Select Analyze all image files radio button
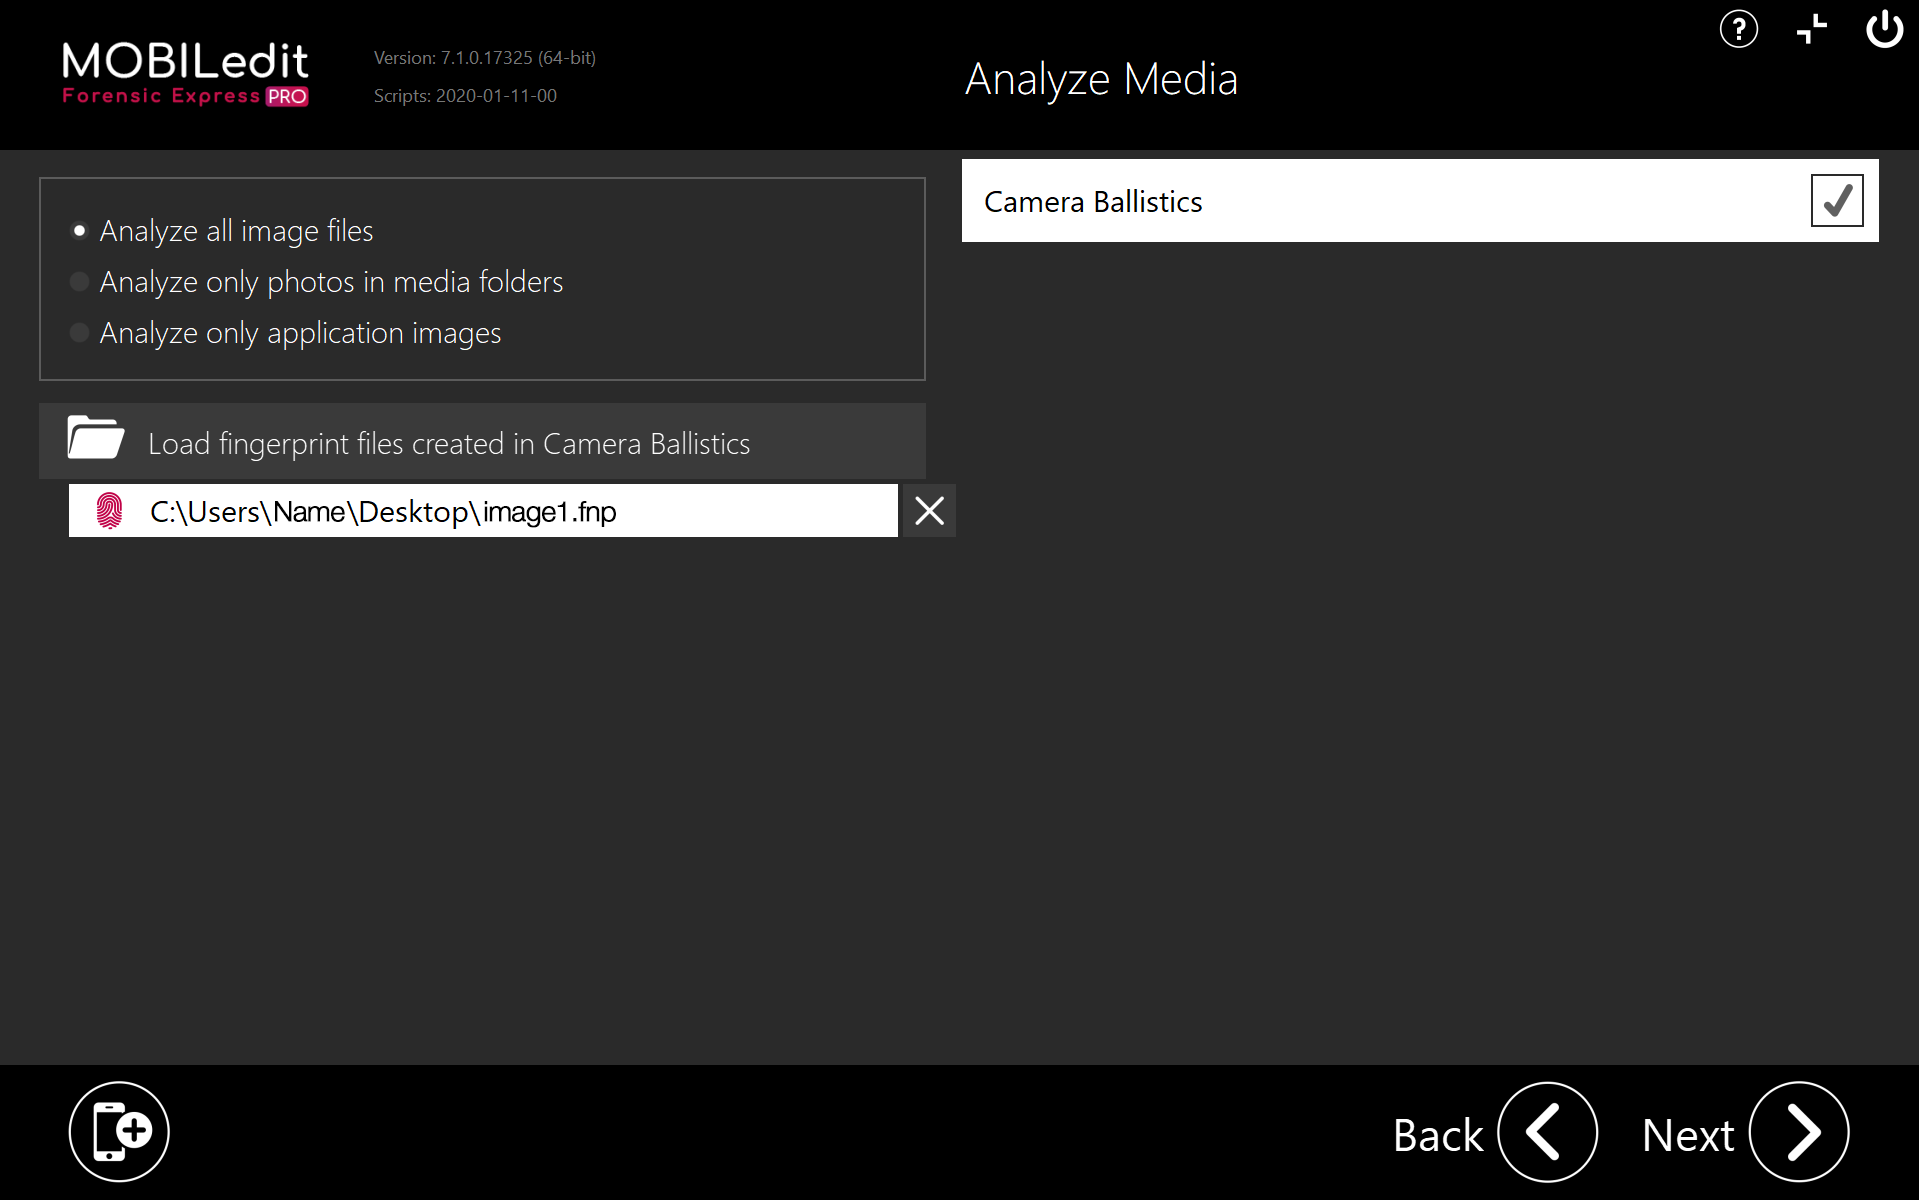Image resolution: width=1919 pixels, height=1200 pixels. pyautogui.click(x=80, y=231)
